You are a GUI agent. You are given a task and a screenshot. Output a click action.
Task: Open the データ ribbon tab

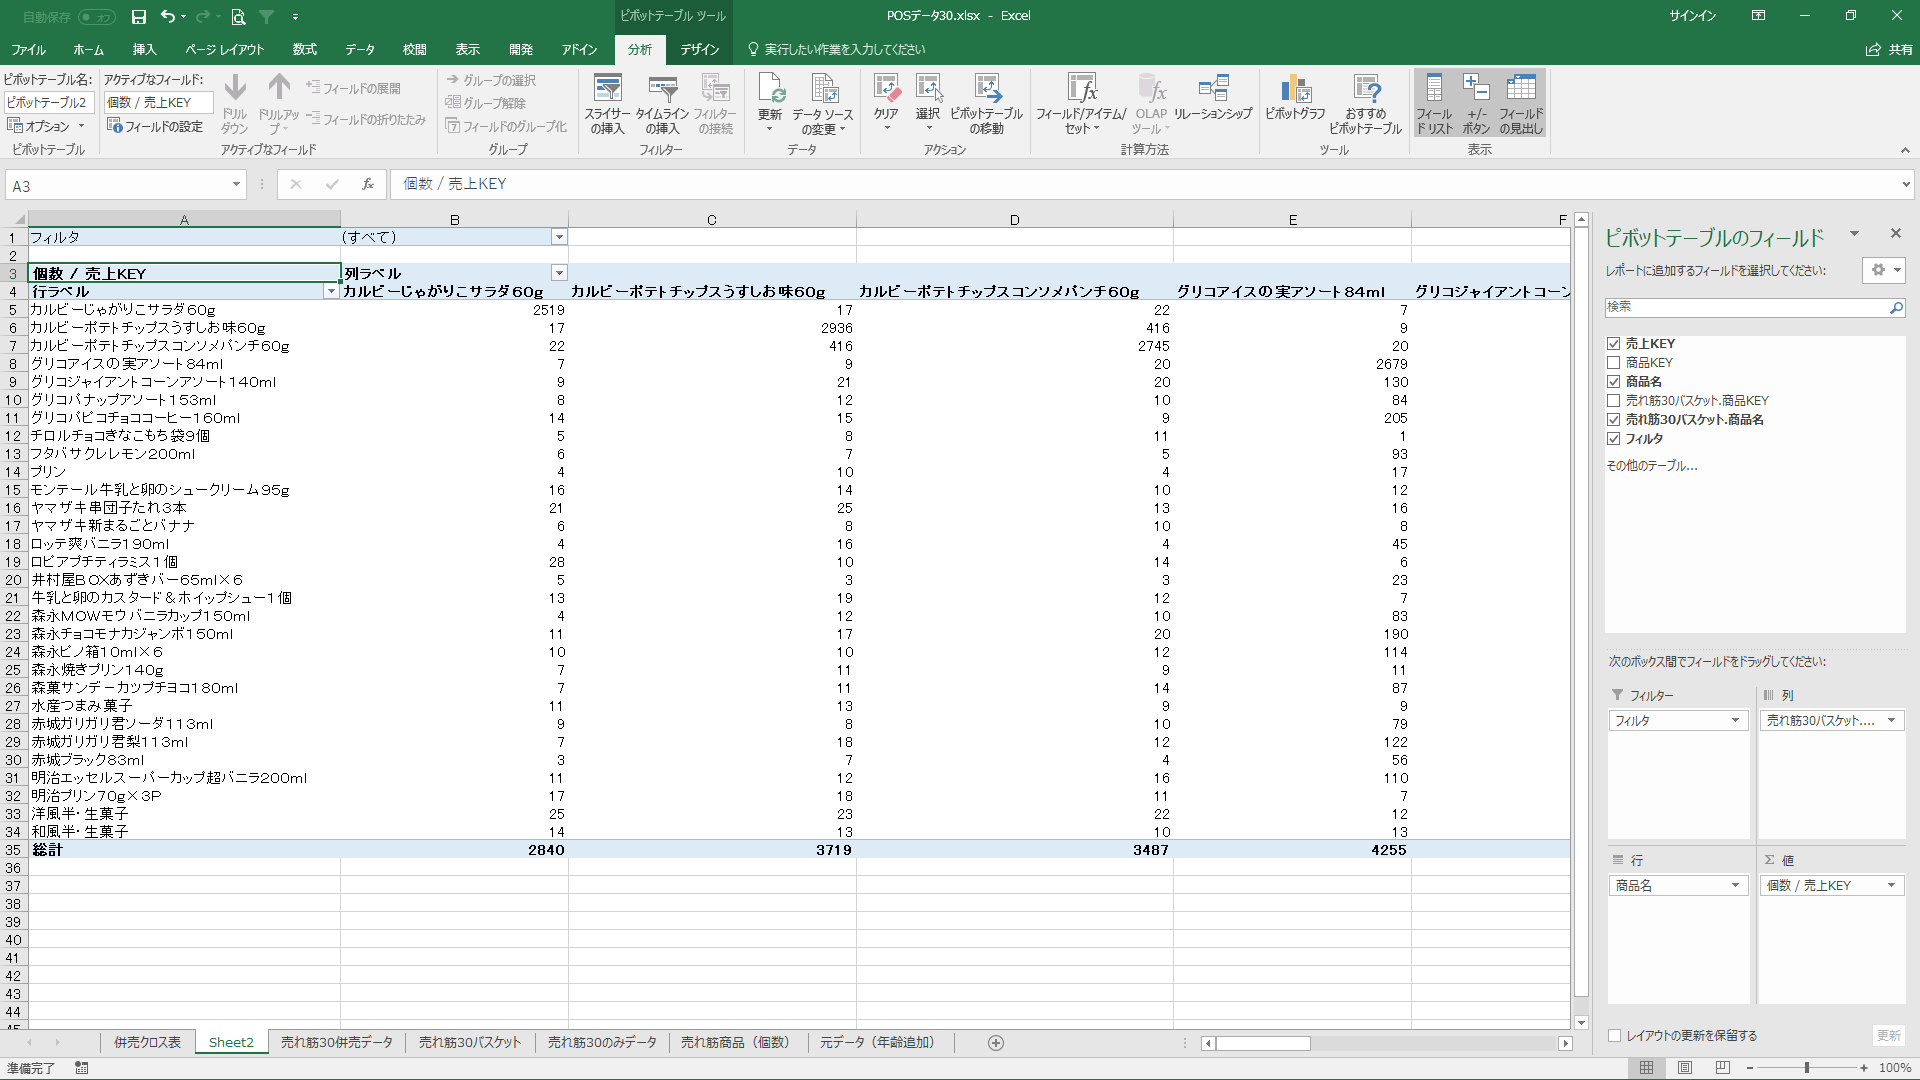coord(360,50)
